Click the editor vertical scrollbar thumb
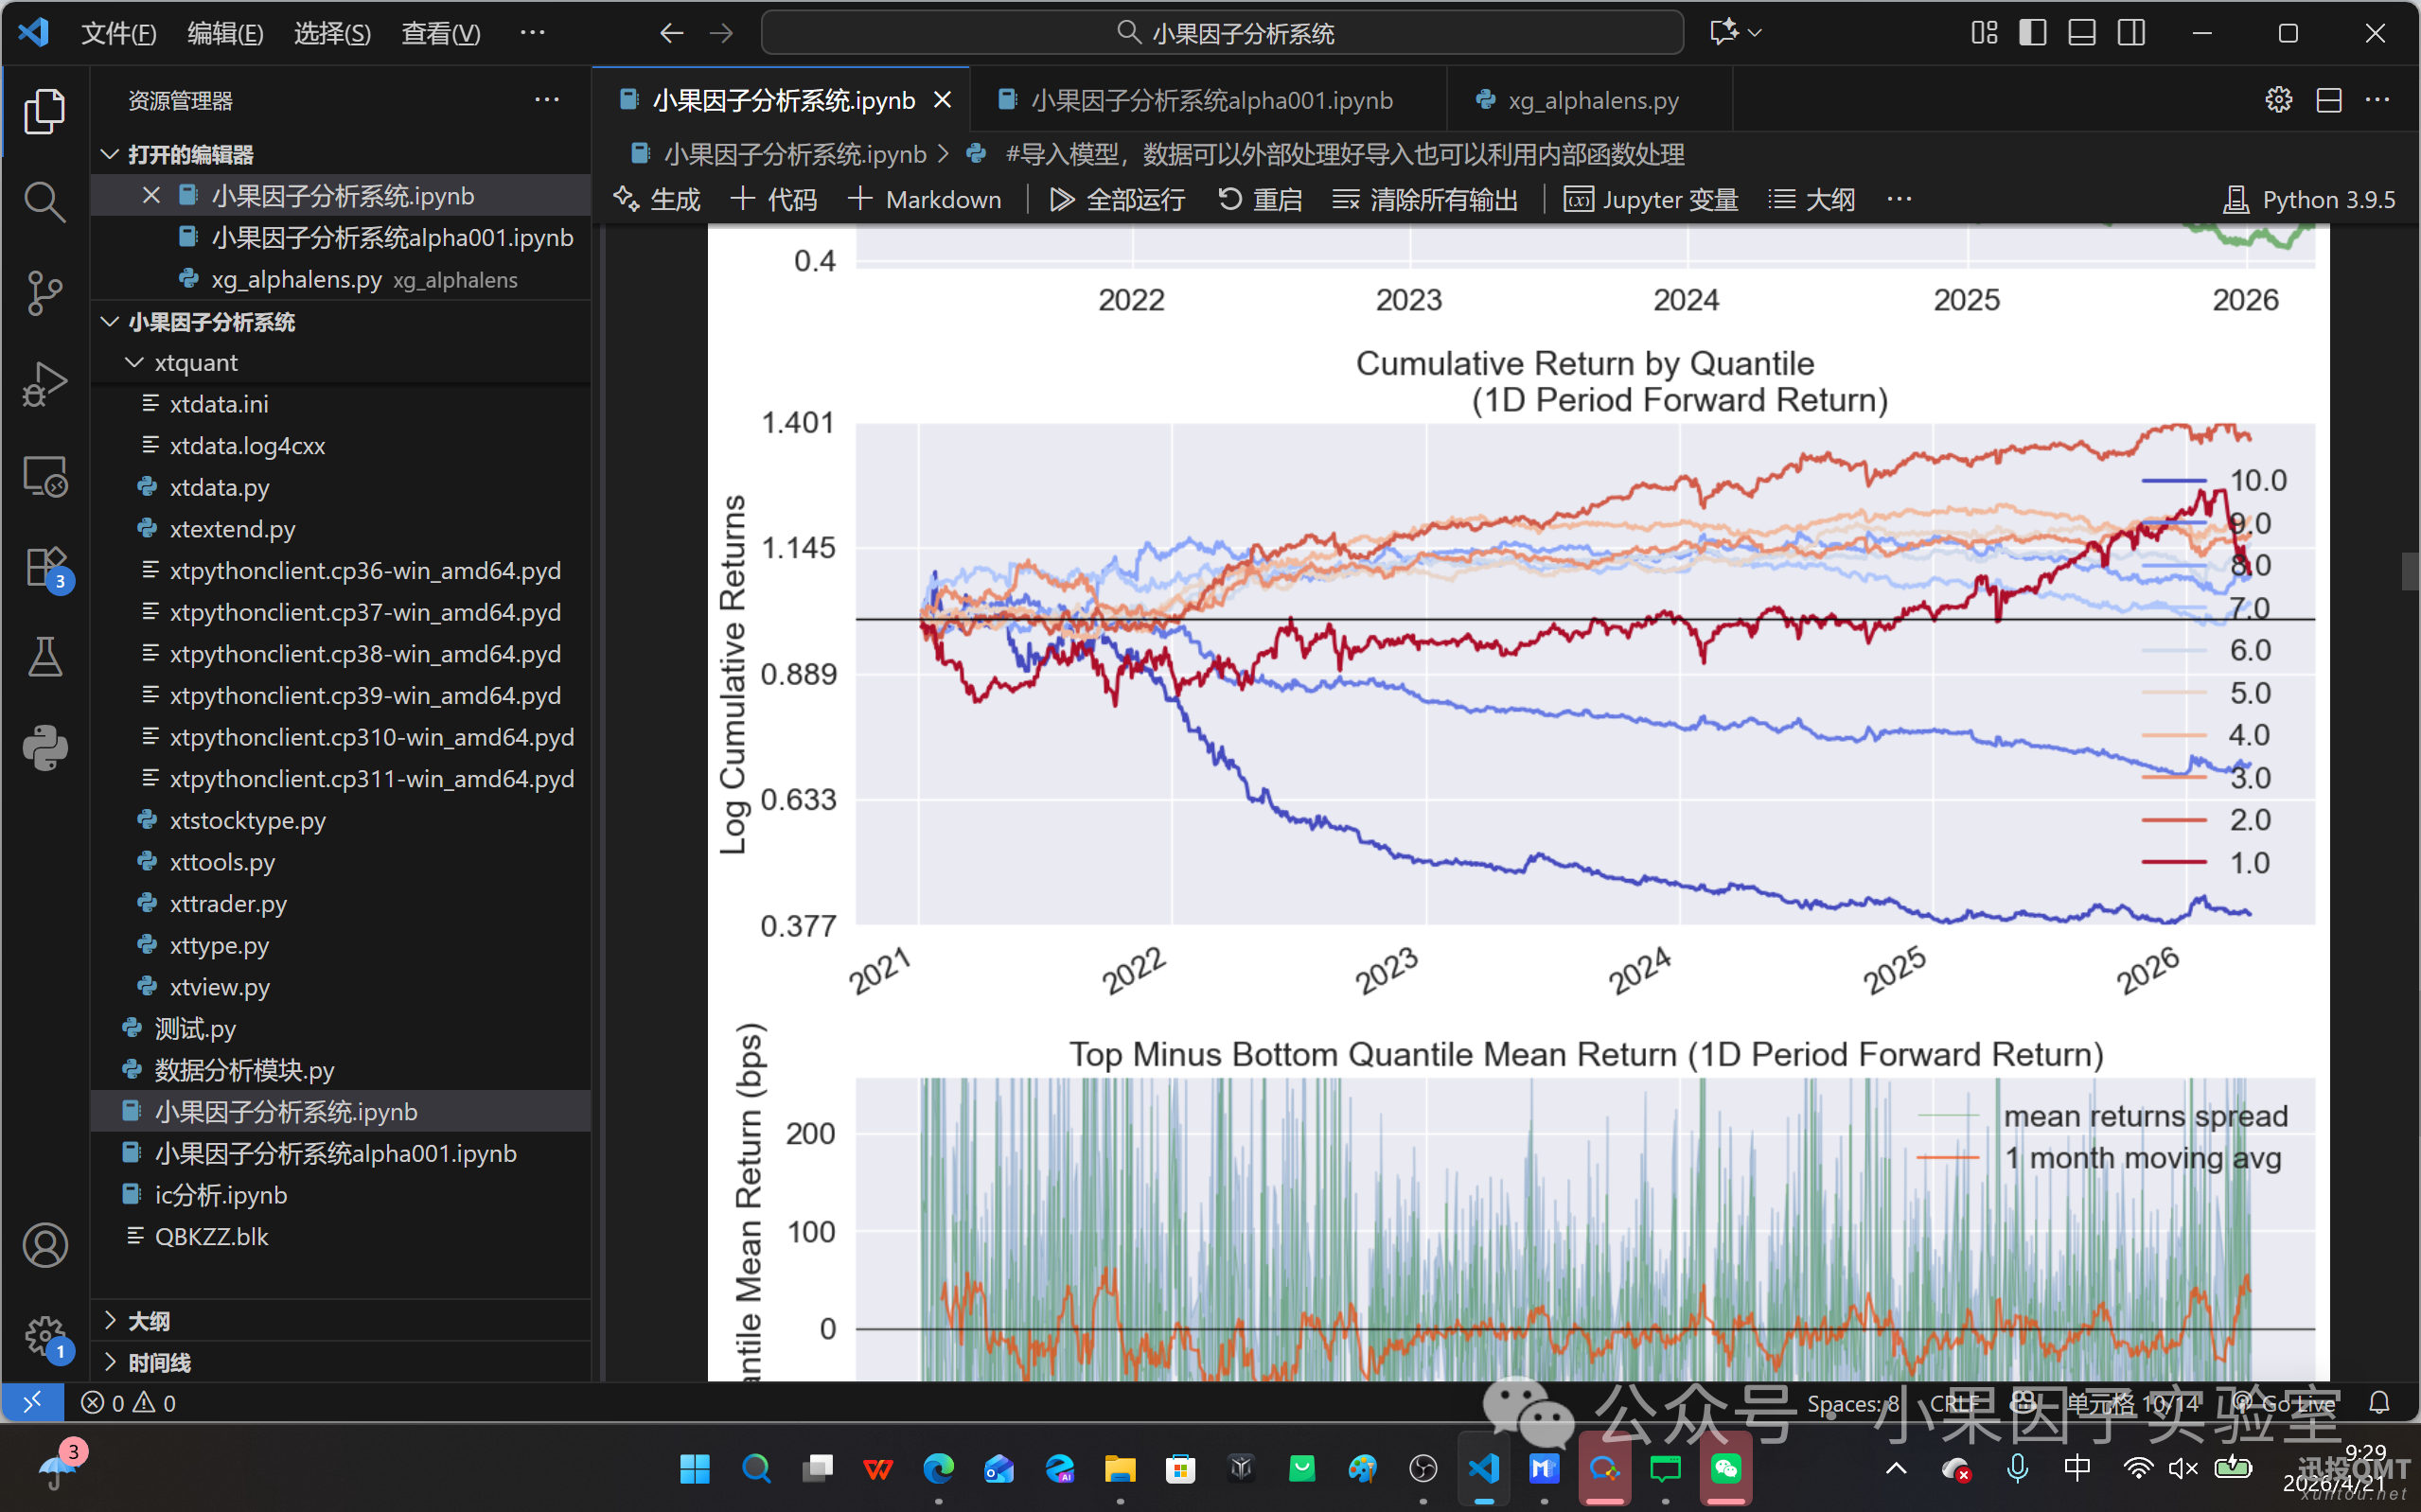Screen dimensions: 2421x1512 click(2408, 571)
